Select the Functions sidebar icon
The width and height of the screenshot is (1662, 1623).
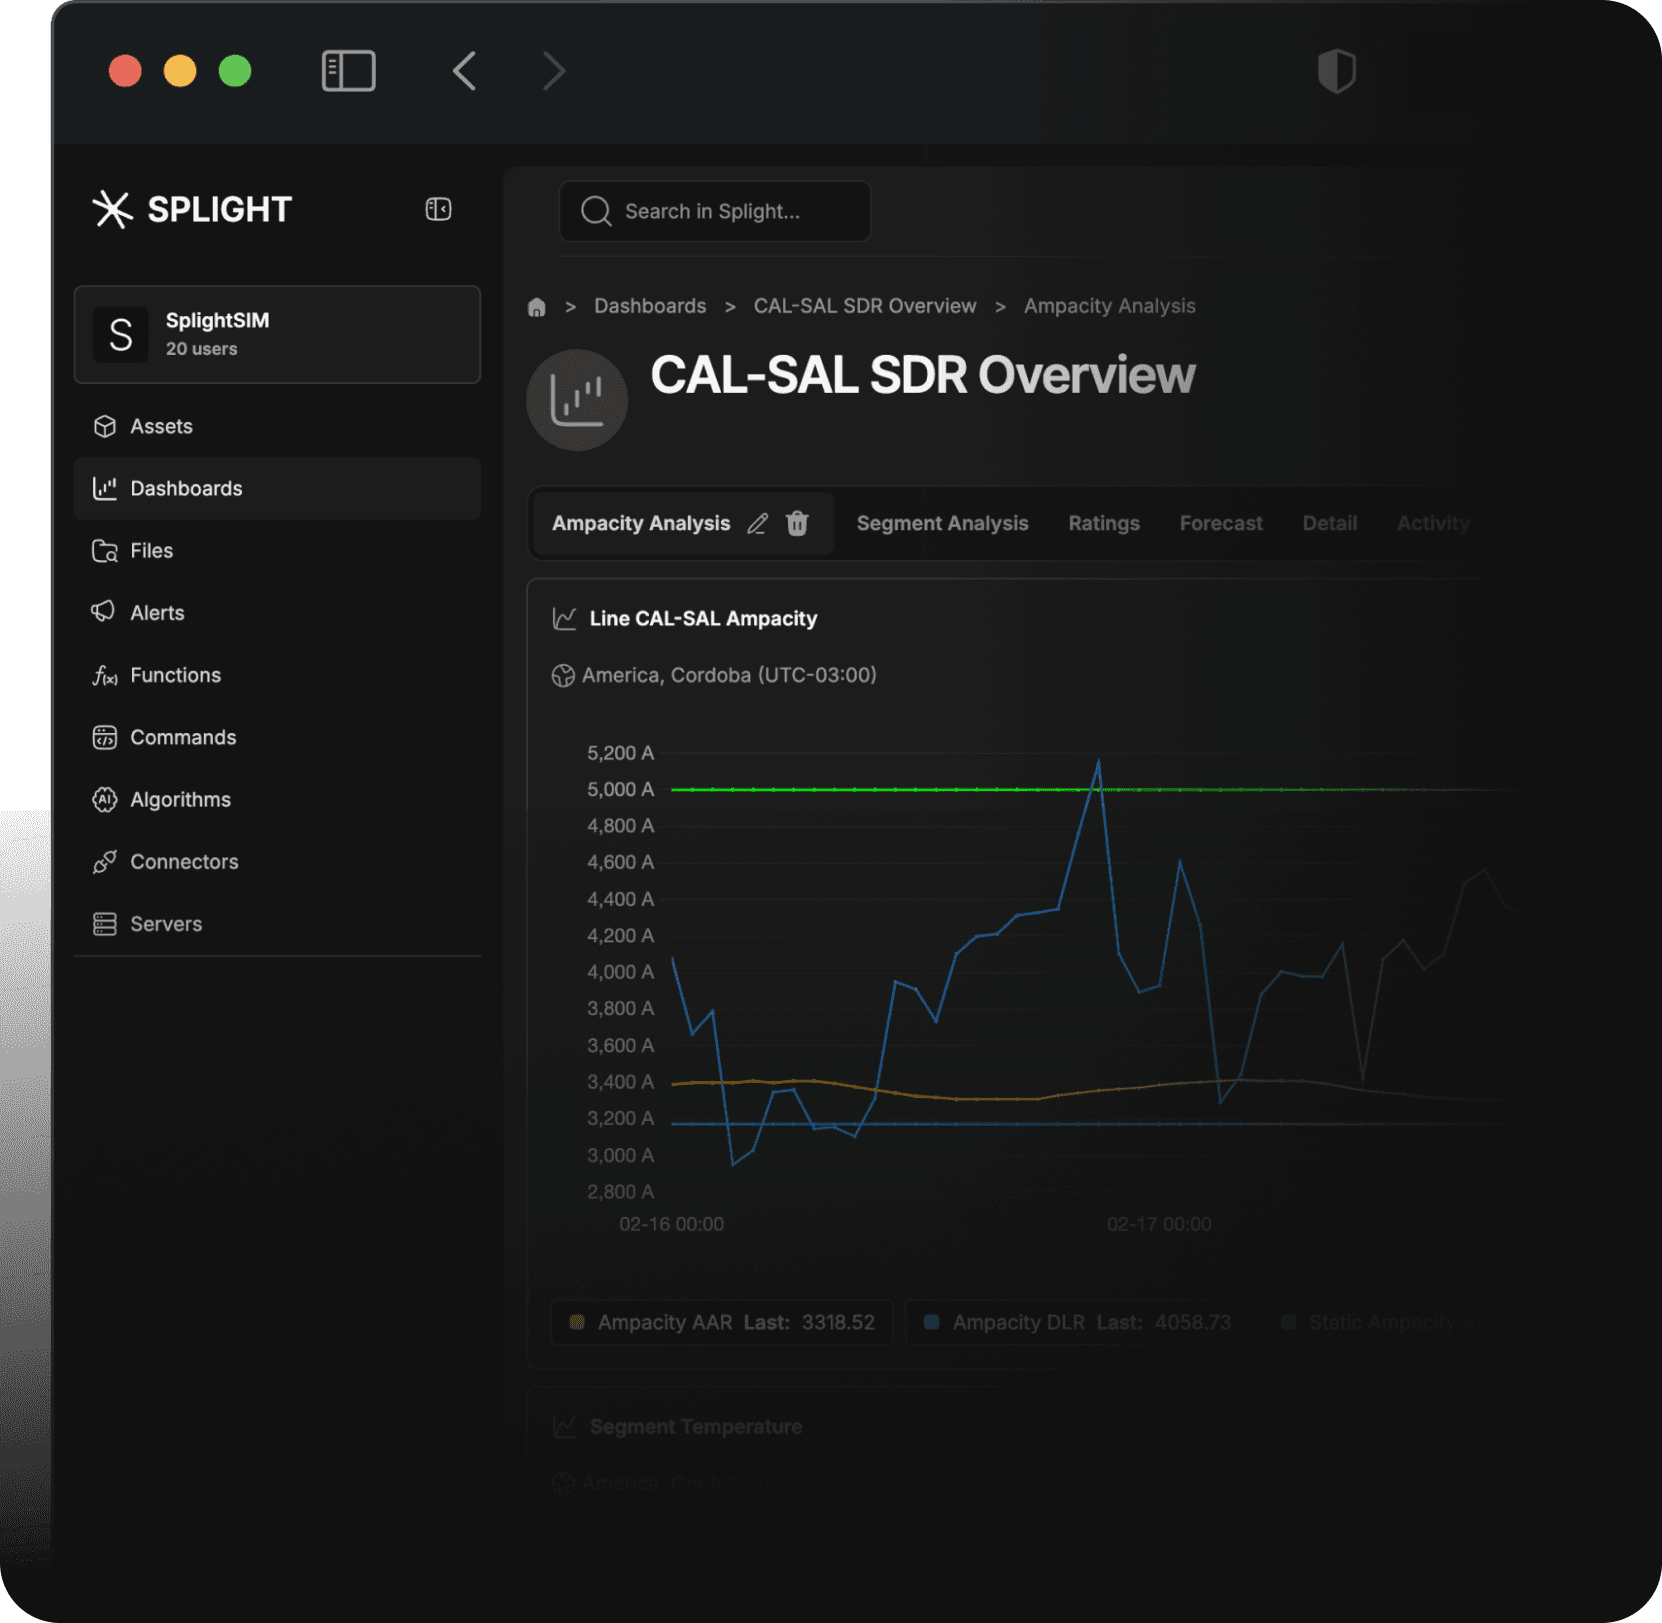pyautogui.click(x=105, y=675)
